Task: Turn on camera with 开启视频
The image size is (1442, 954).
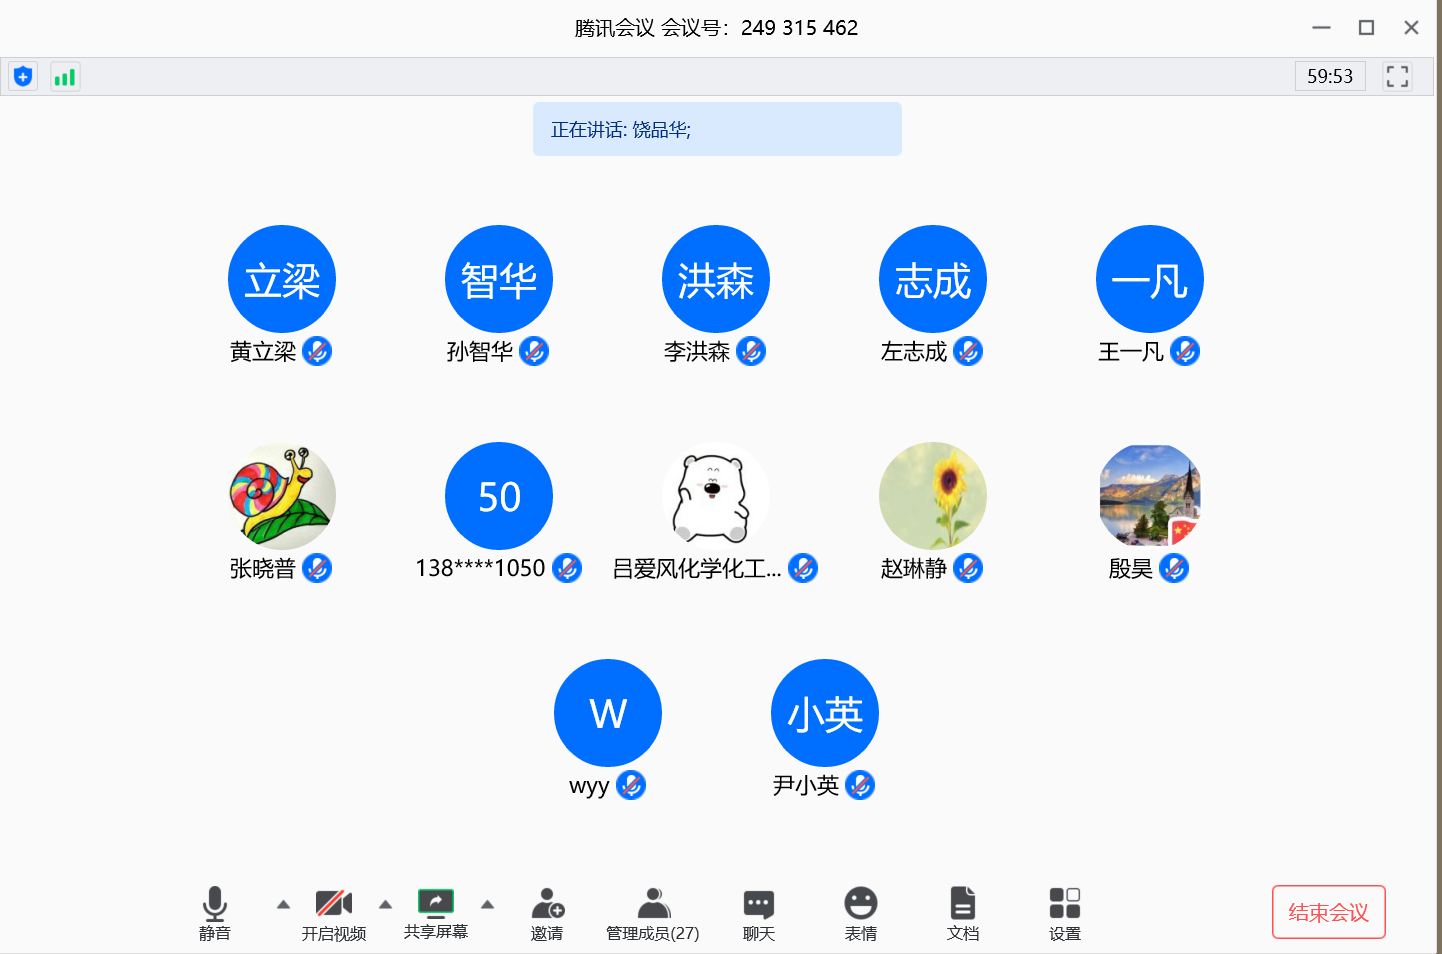Action: coord(334,913)
